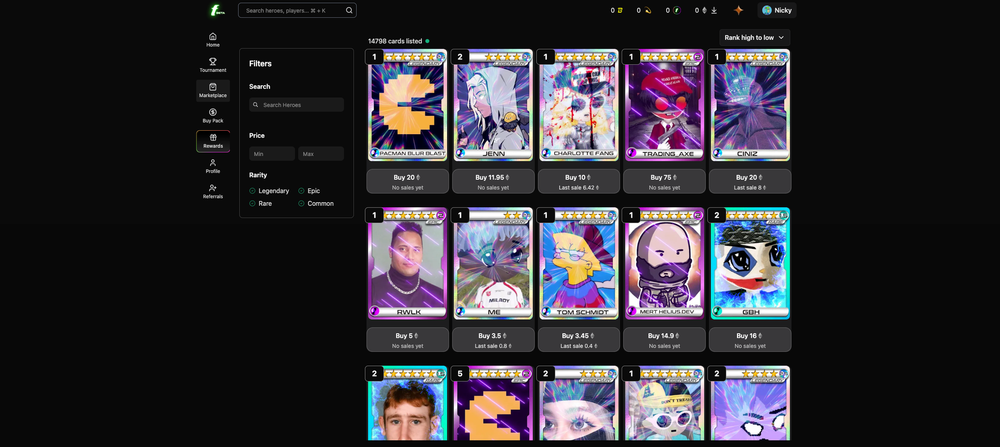The image size is (1000, 447).
Task: Click the green fragment token icon
Action: [677, 10]
